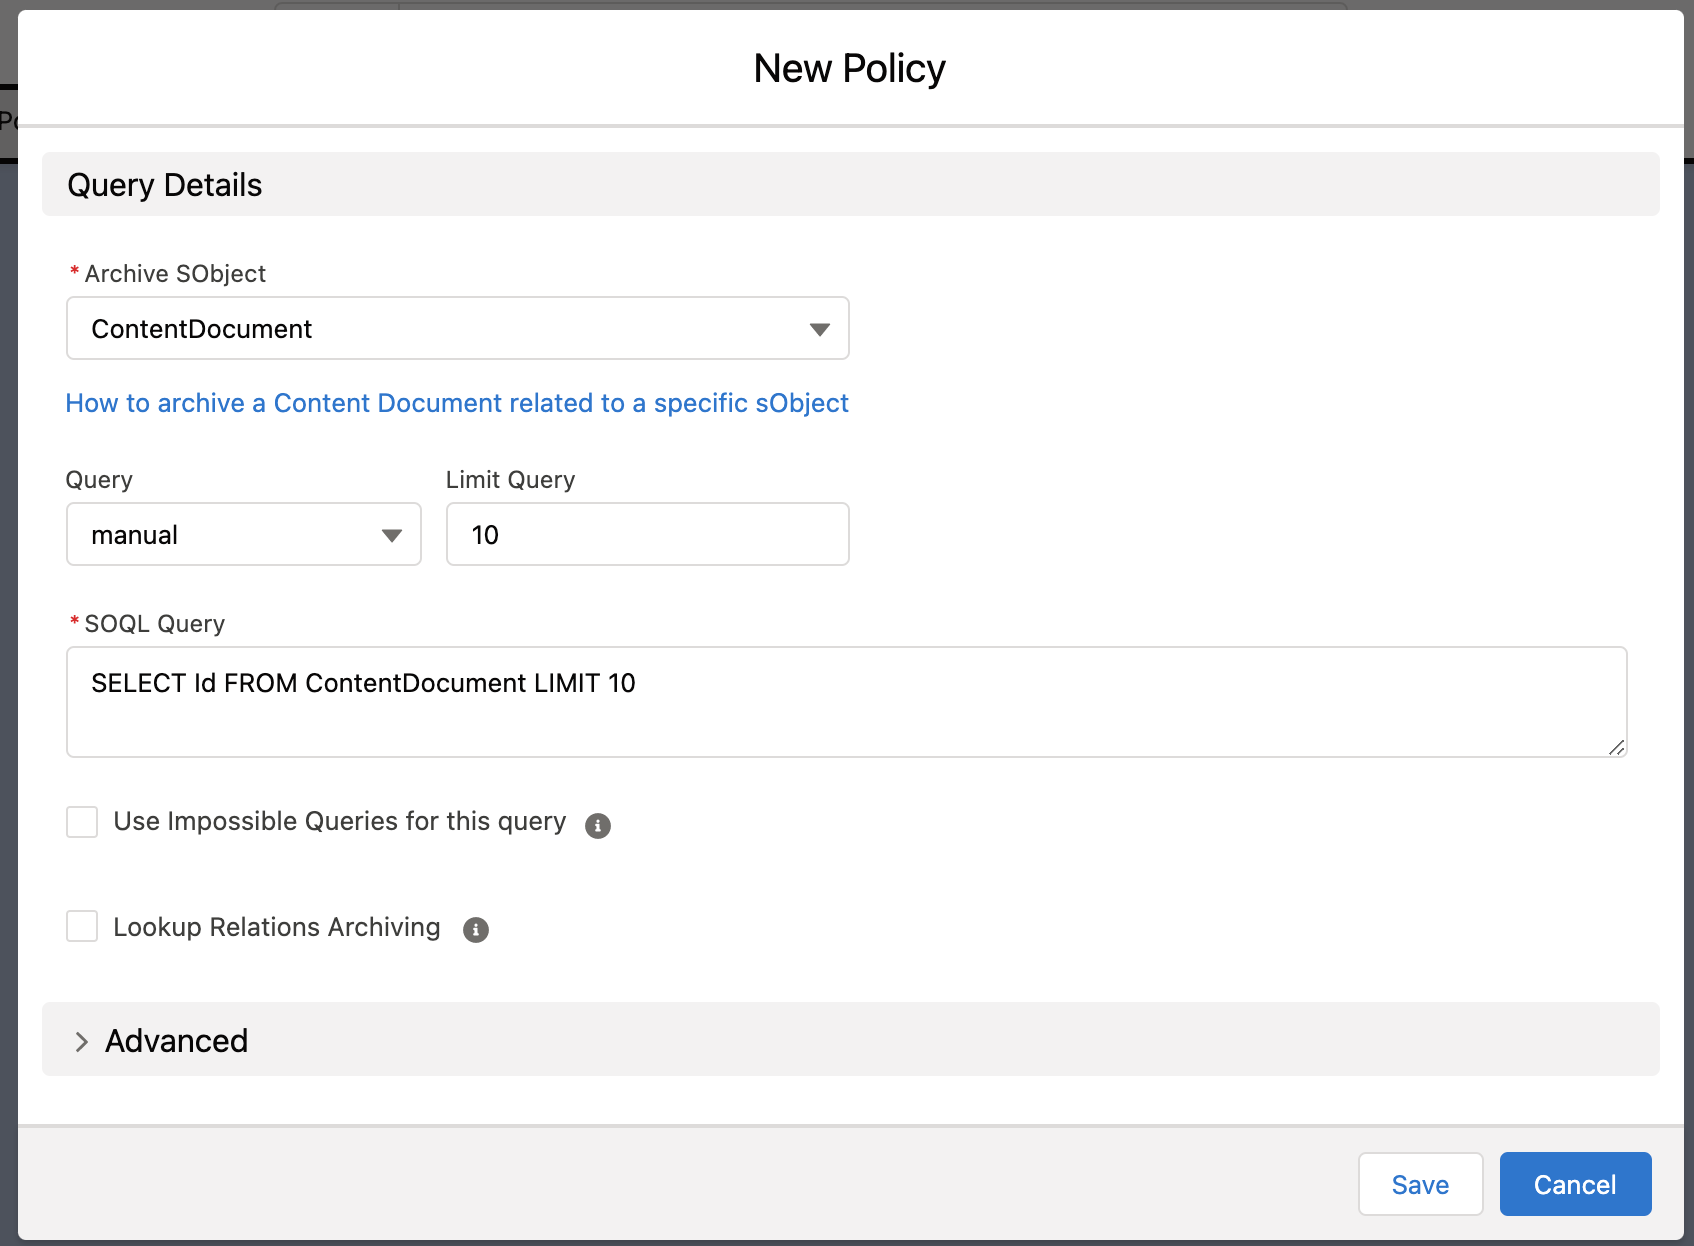Click the SOQL Query textarea resize handle

tap(1617, 748)
